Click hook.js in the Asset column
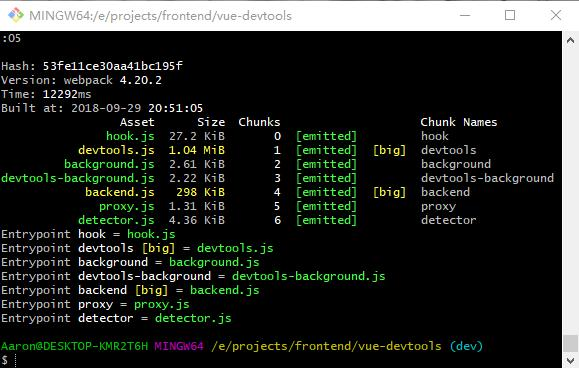The image size is (579, 368). click(130, 136)
